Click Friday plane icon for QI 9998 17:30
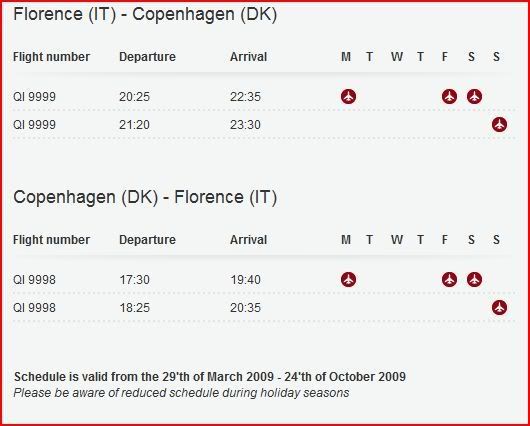The width and height of the screenshot is (530, 426). point(450,280)
